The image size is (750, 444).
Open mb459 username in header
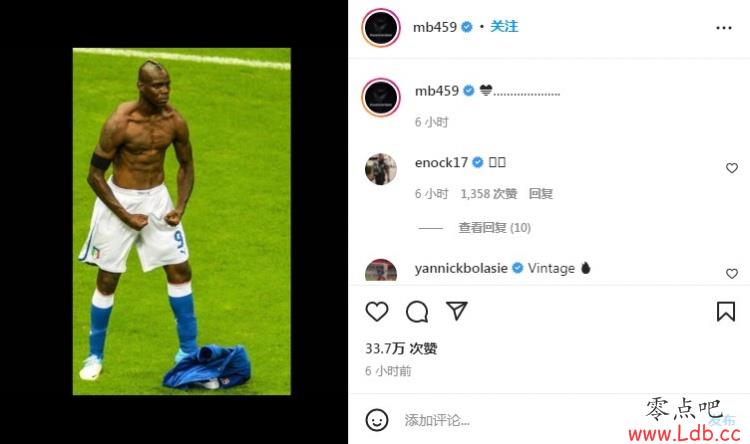[x=435, y=27]
